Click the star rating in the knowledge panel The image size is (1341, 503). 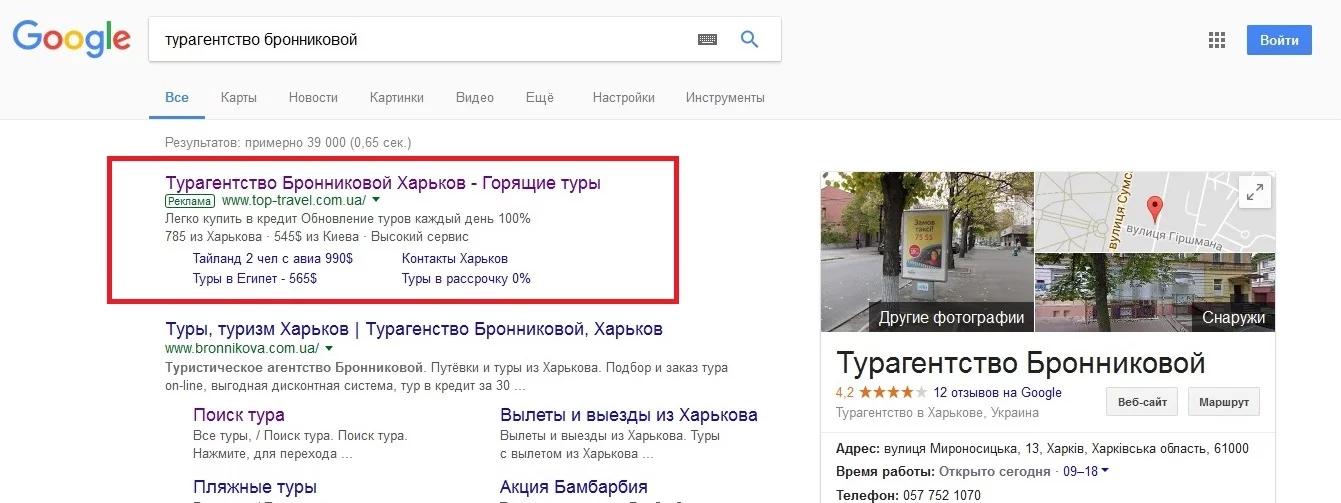[x=893, y=393]
